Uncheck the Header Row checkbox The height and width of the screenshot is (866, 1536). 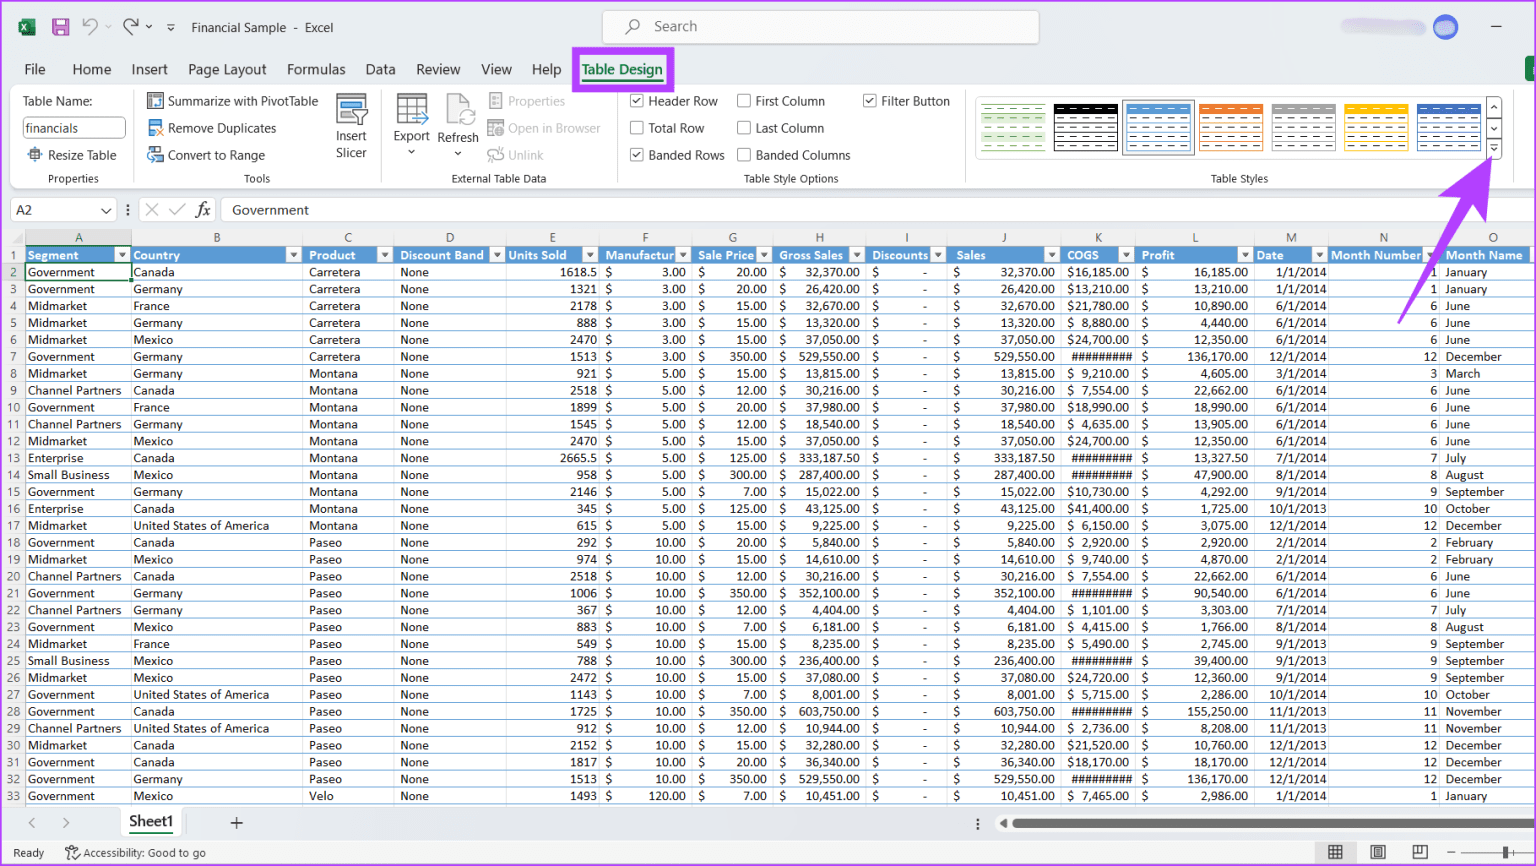click(637, 101)
